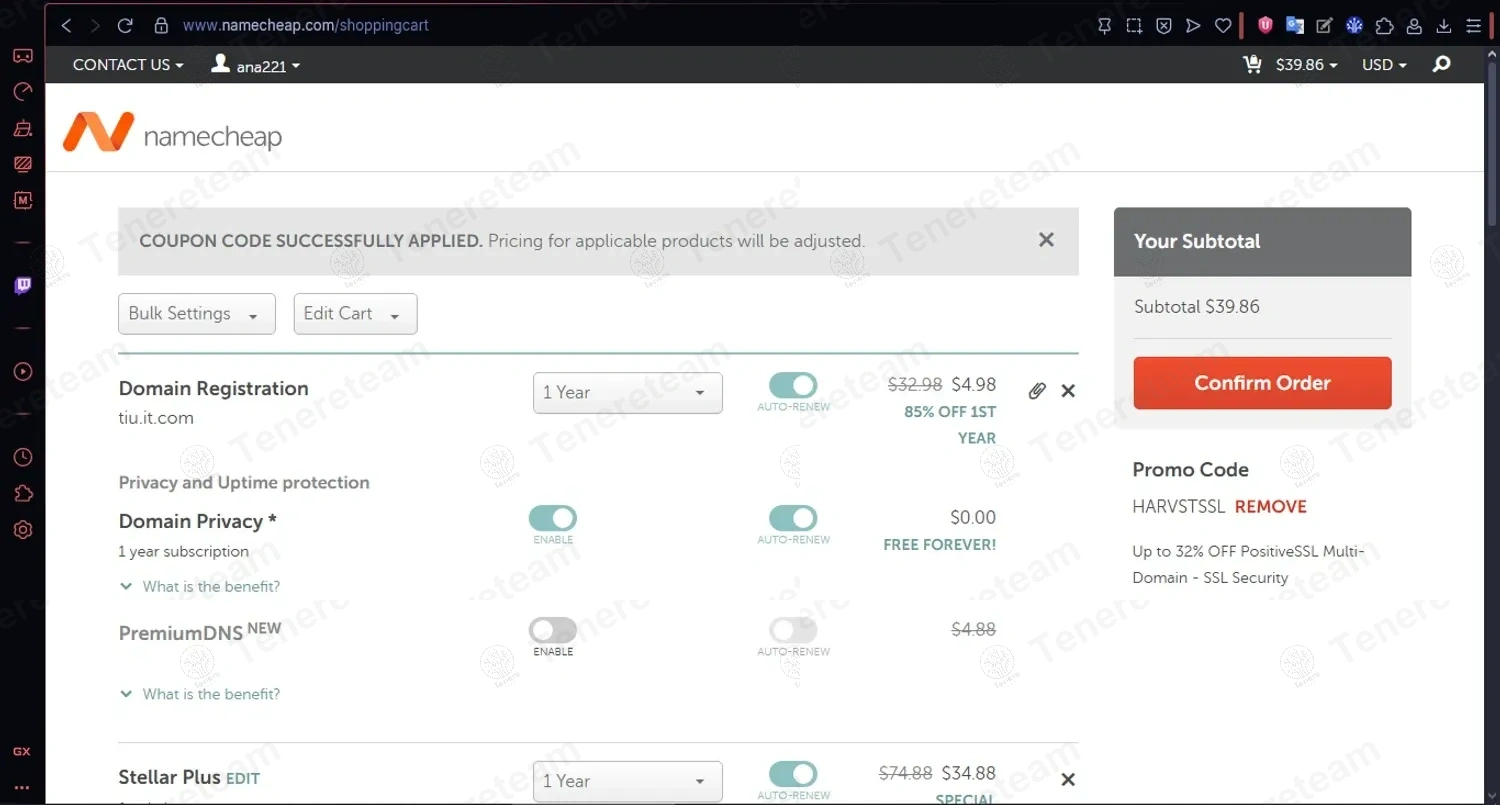Open Domain Registration 1 Year duration dropdown
This screenshot has width=1500, height=805.
click(627, 393)
